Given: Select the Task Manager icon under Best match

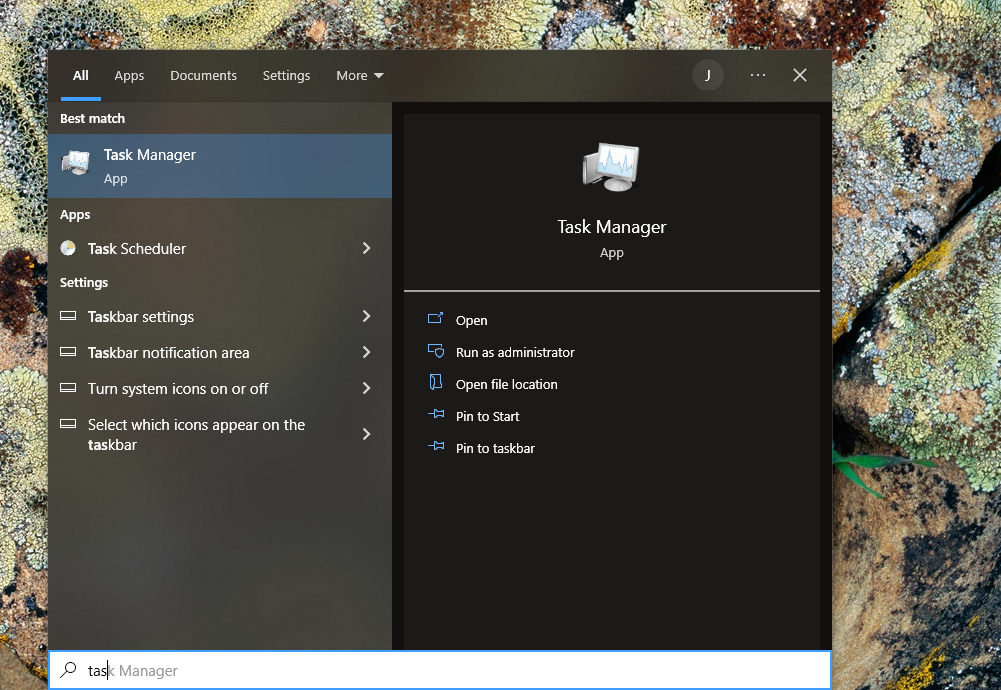Looking at the screenshot, I should pyautogui.click(x=76, y=163).
